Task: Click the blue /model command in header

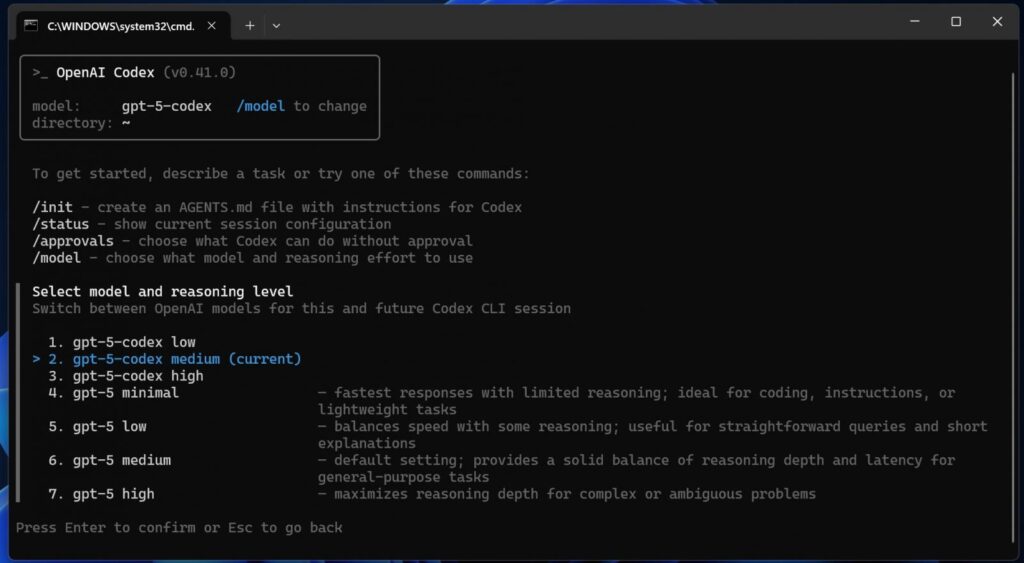Action: [261, 106]
